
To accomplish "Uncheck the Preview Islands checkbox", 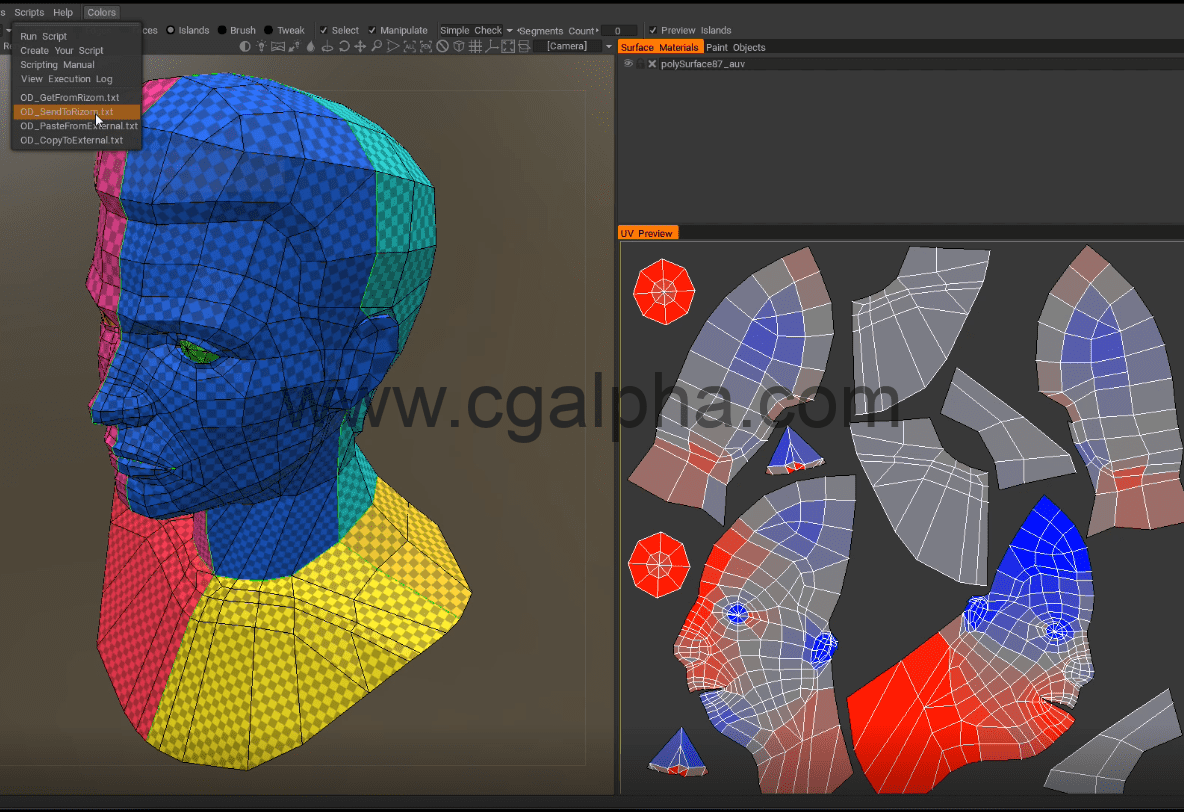I will tap(653, 30).
